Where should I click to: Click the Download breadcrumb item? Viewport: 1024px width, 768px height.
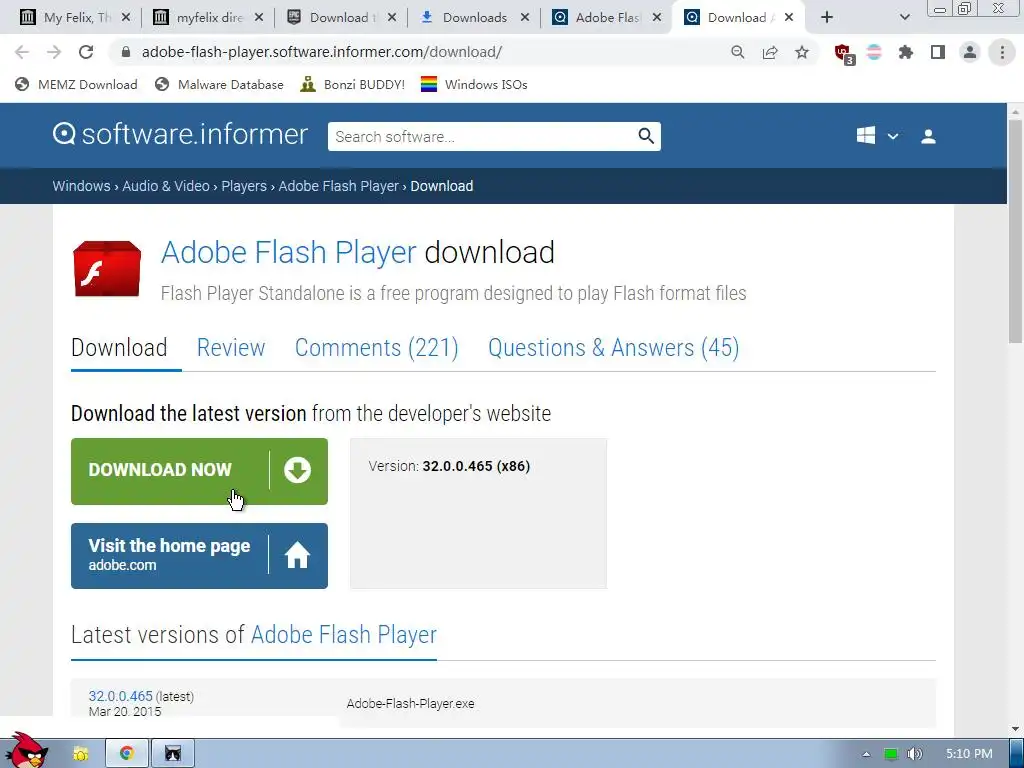click(441, 186)
